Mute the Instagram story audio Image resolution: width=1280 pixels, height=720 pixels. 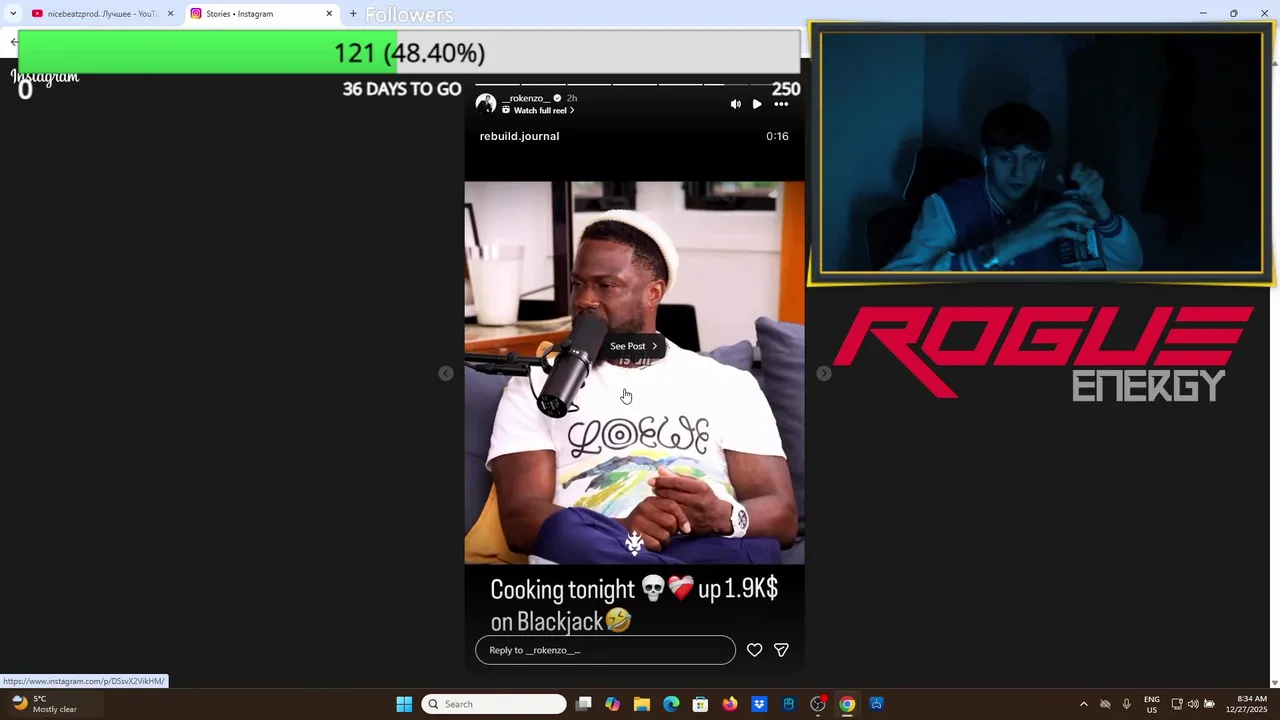[x=736, y=104]
